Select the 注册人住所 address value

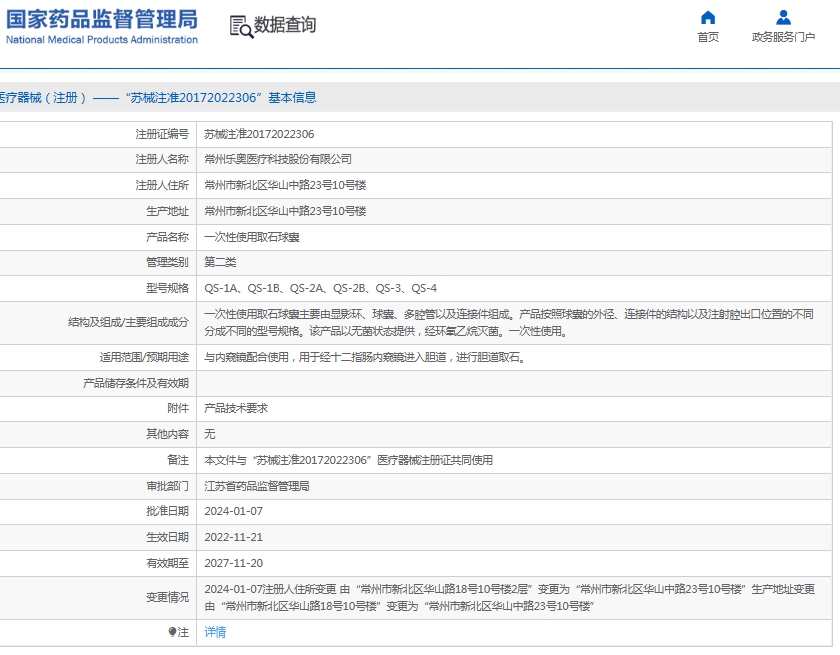pyautogui.click(x=285, y=185)
